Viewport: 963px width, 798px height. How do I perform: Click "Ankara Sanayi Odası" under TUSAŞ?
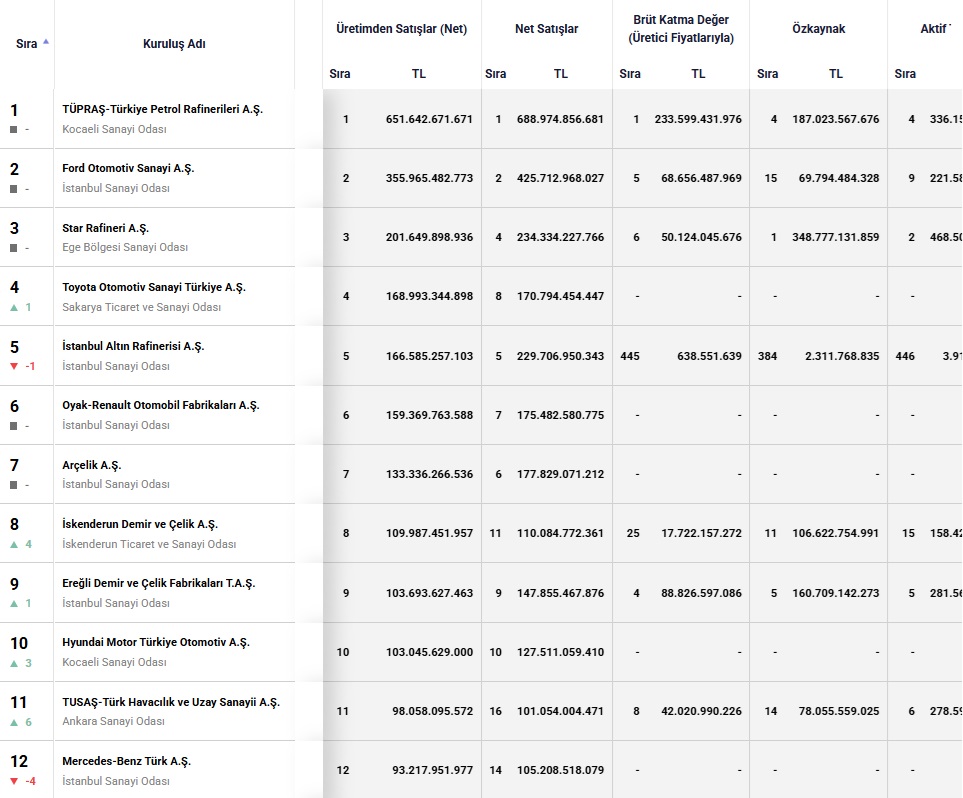(x=114, y=721)
